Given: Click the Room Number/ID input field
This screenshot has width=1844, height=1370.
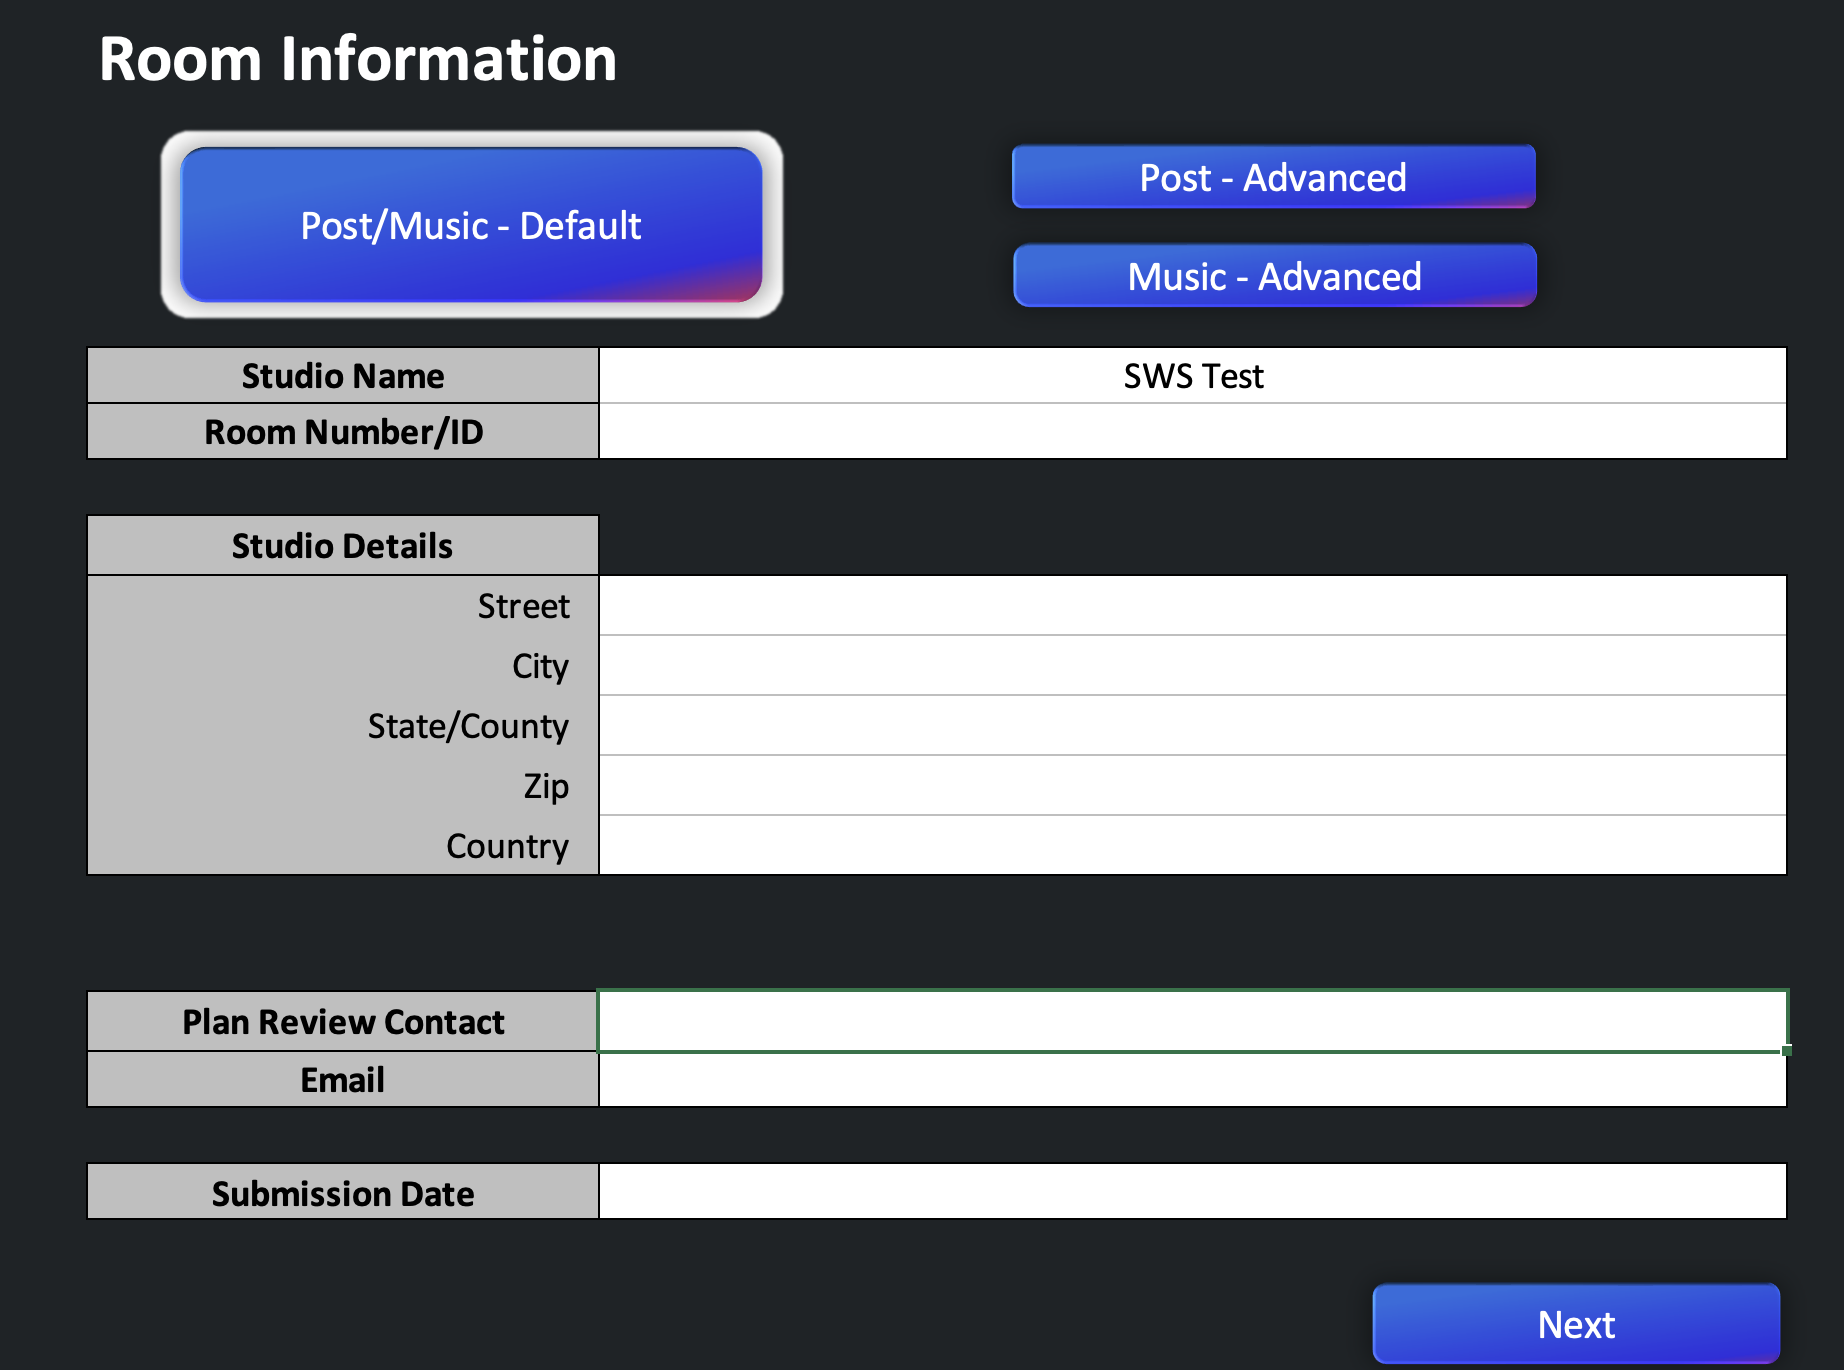Looking at the screenshot, I should [1192, 432].
